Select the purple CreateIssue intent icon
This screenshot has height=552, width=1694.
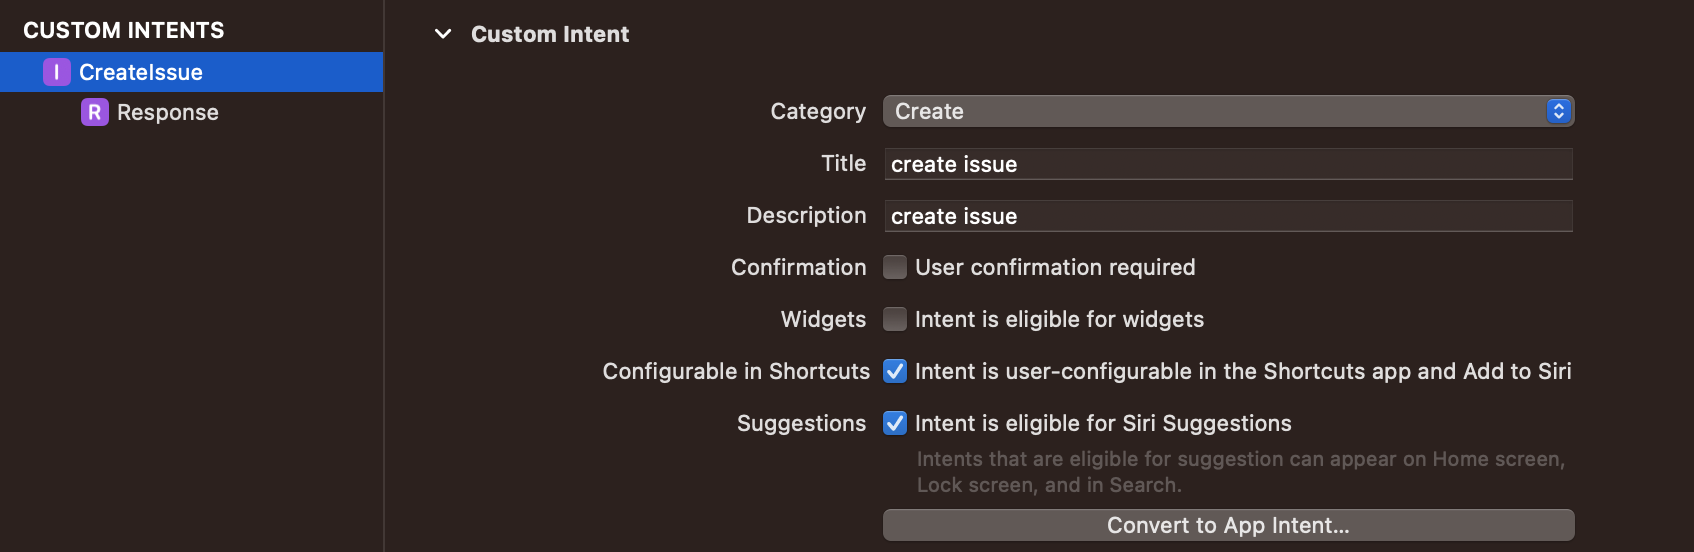(x=56, y=72)
